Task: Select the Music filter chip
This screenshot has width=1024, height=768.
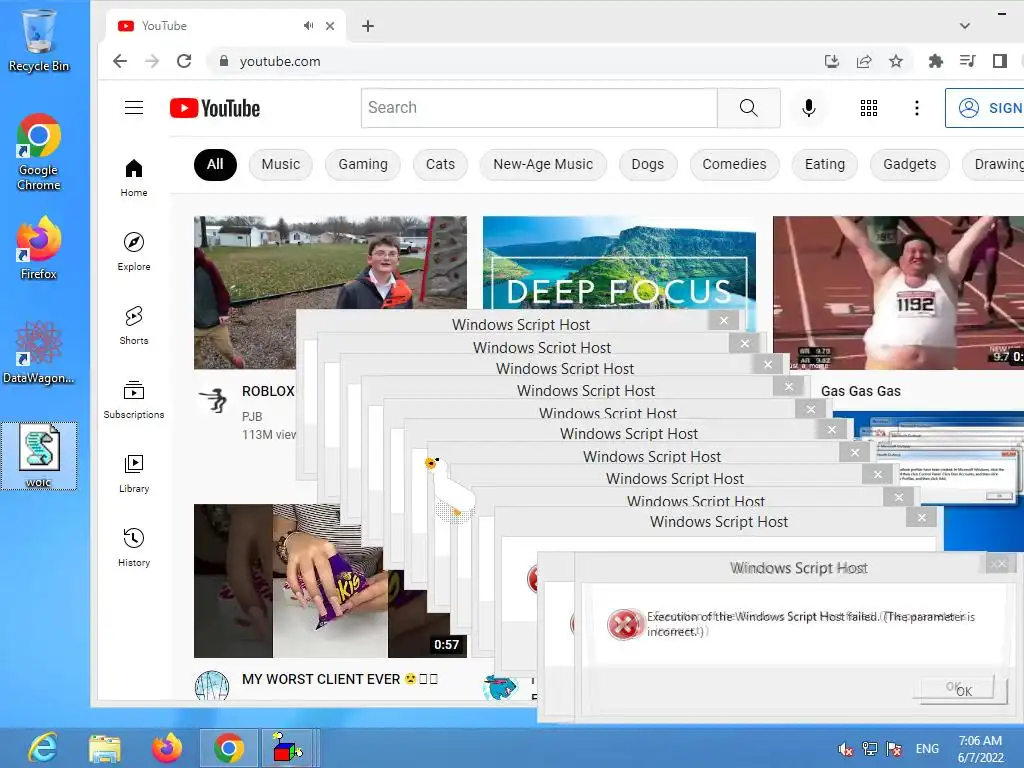Action: 281,165
